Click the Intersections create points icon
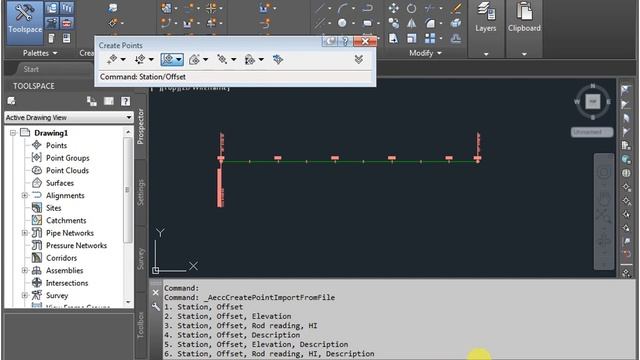The height and width of the screenshot is (360, 640). 140,60
